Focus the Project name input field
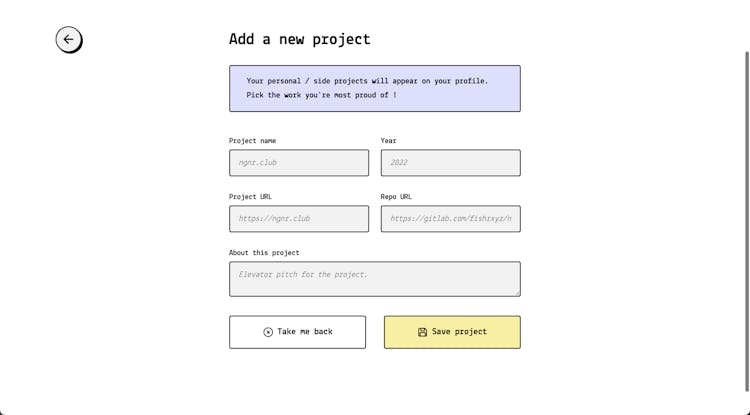This screenshot has height=415, width=750. pyautogui.click(x=299, y=163)
